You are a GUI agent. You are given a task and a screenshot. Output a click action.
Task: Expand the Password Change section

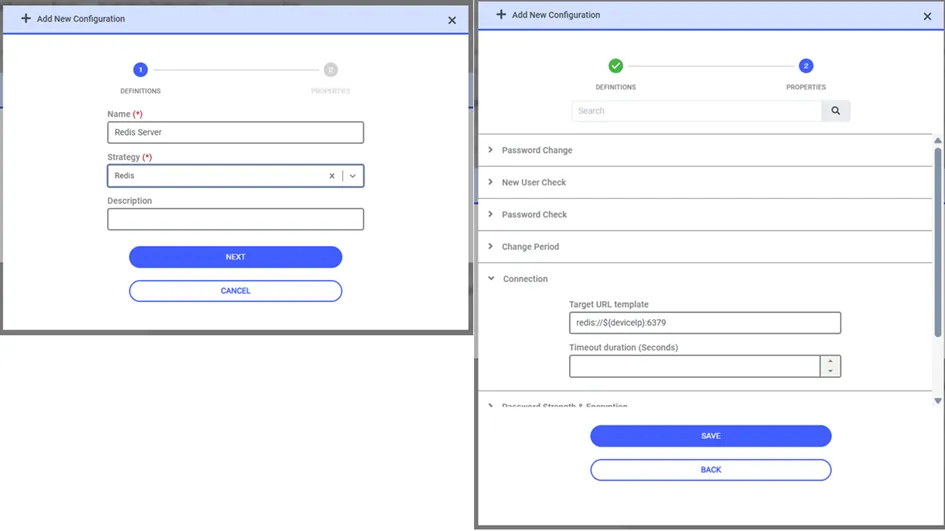705,150
